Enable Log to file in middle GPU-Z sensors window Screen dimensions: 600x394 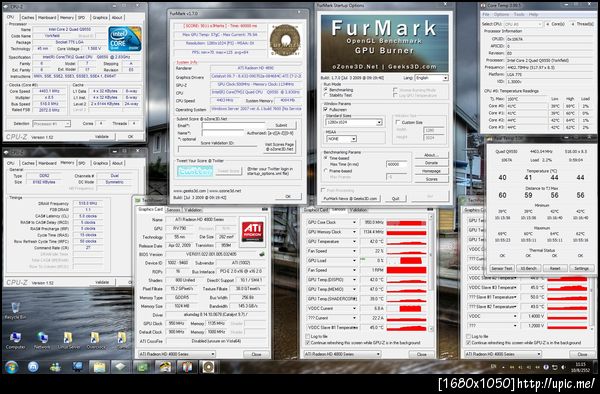(x=308, y=336)
